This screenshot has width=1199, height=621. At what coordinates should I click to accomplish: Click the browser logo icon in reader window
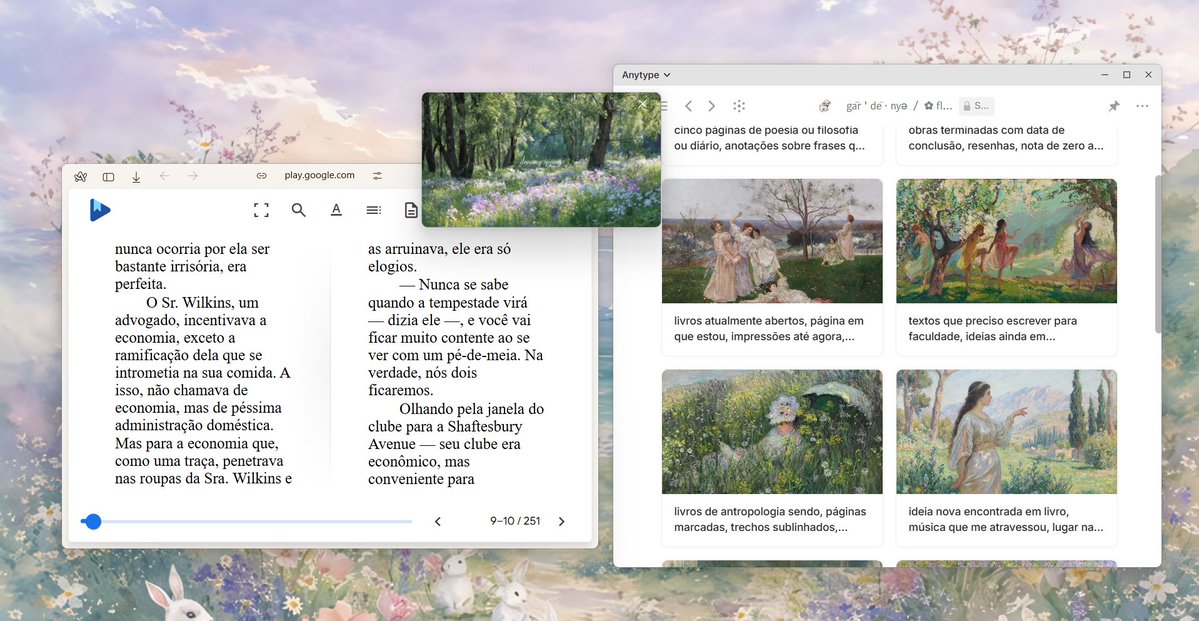(x=80, y=177)
